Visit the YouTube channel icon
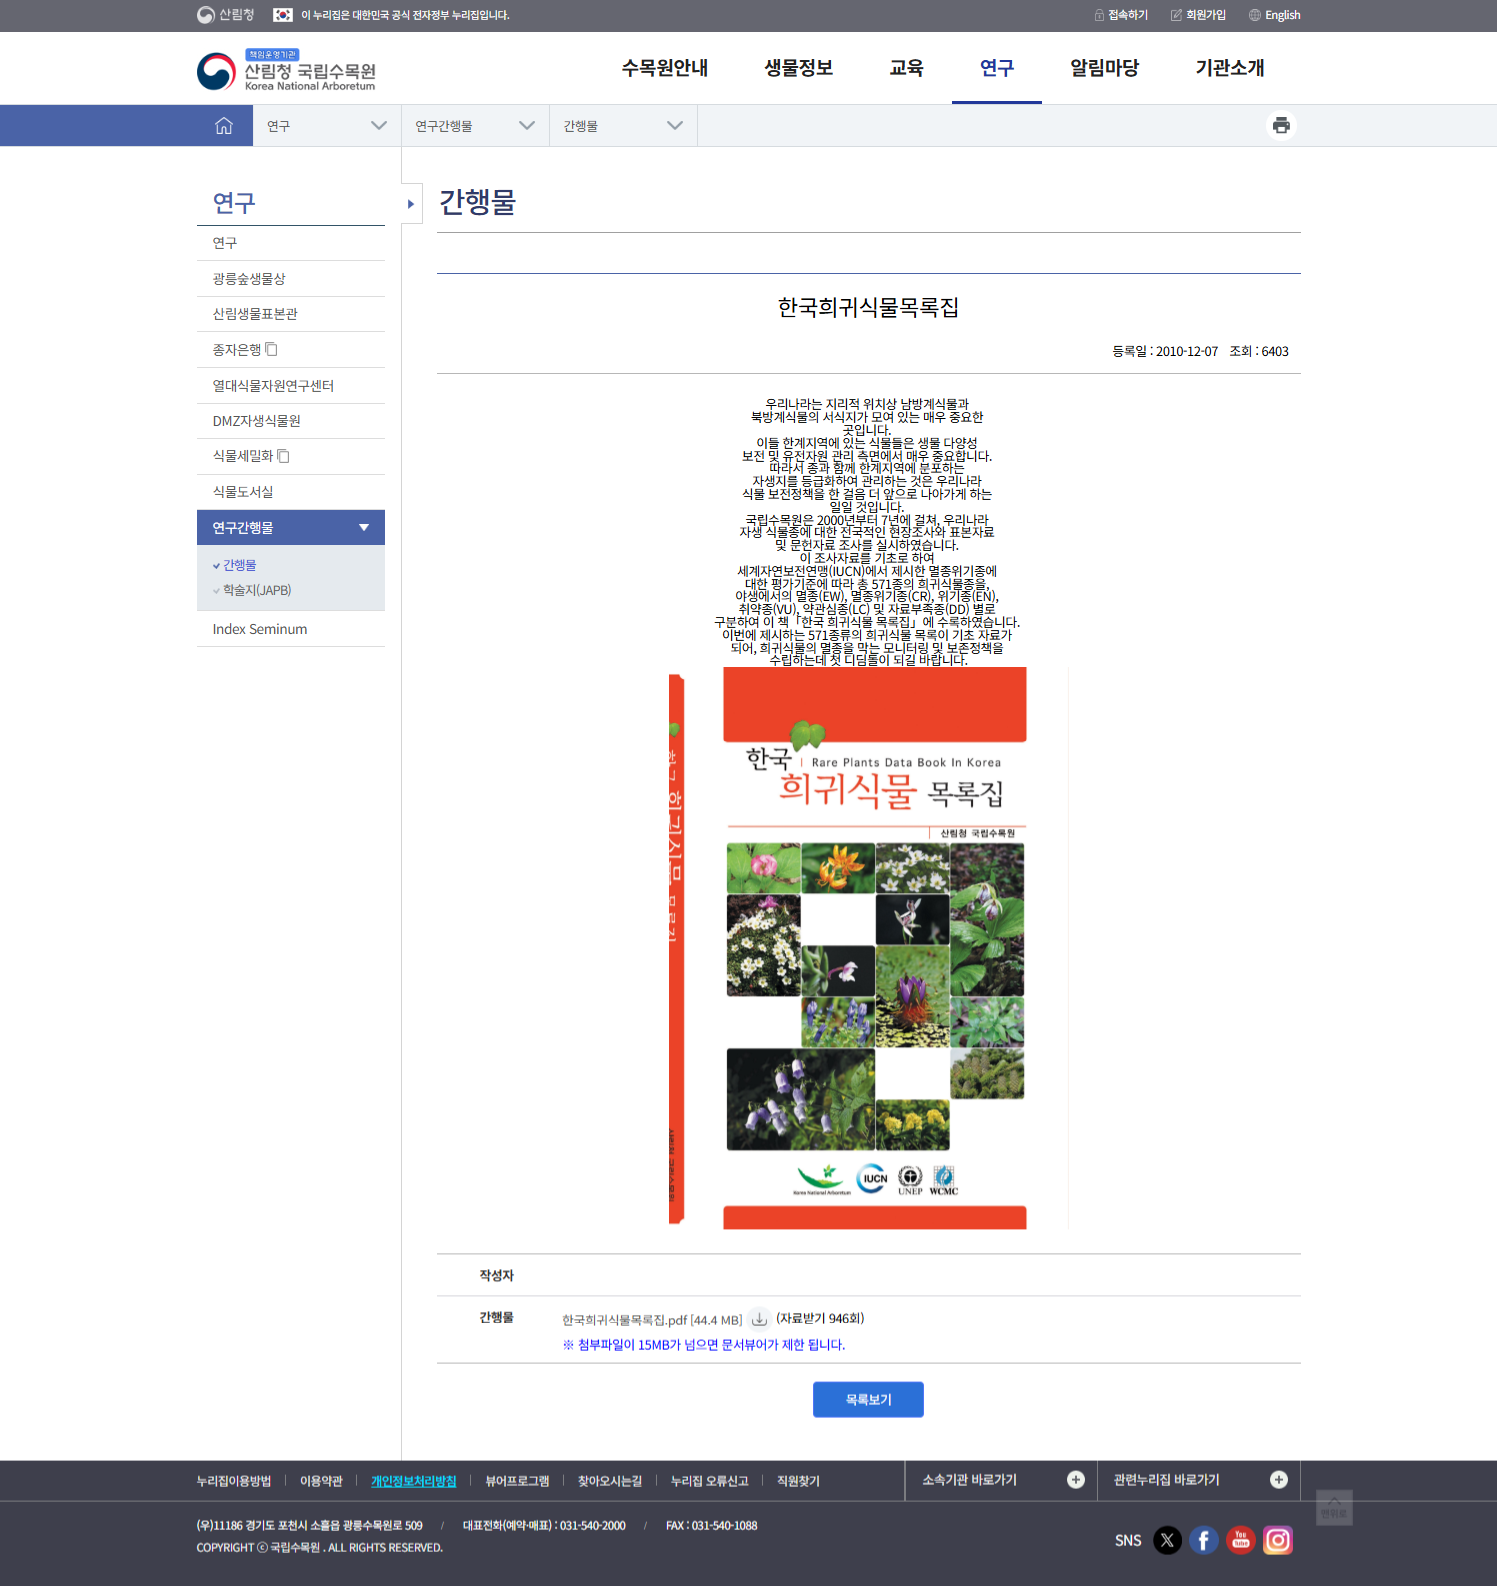 [x=1241, y=1540]
